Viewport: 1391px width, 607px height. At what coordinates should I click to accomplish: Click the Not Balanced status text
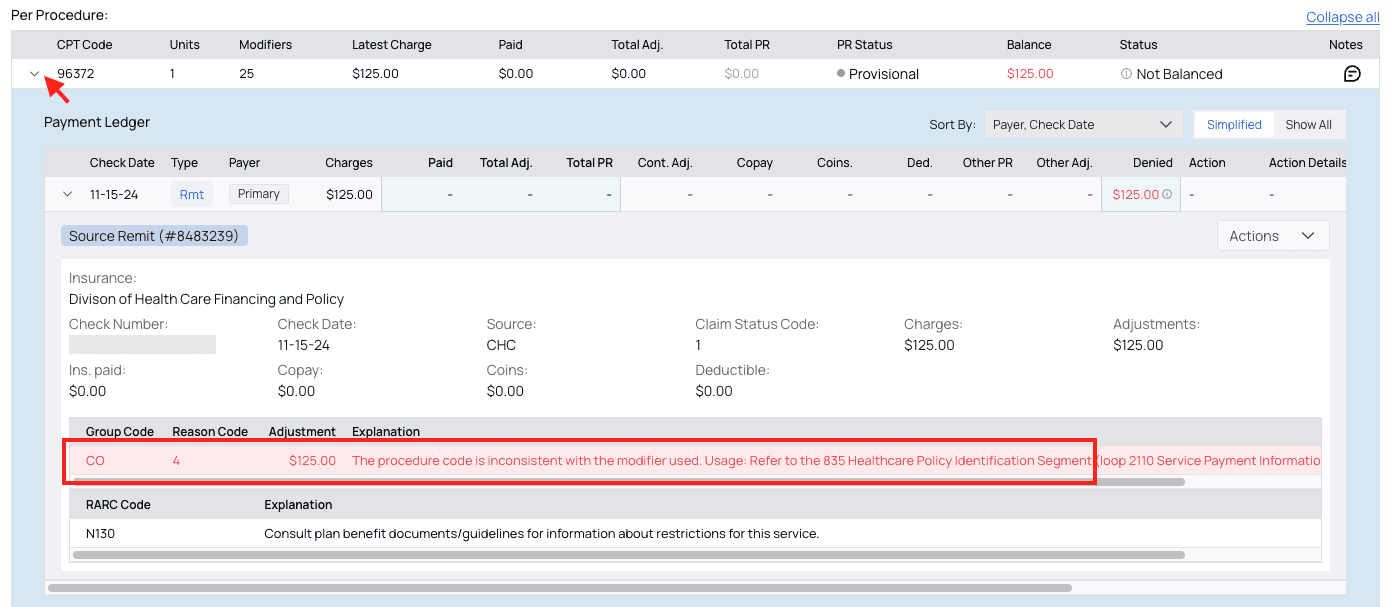click(1179, 74)
